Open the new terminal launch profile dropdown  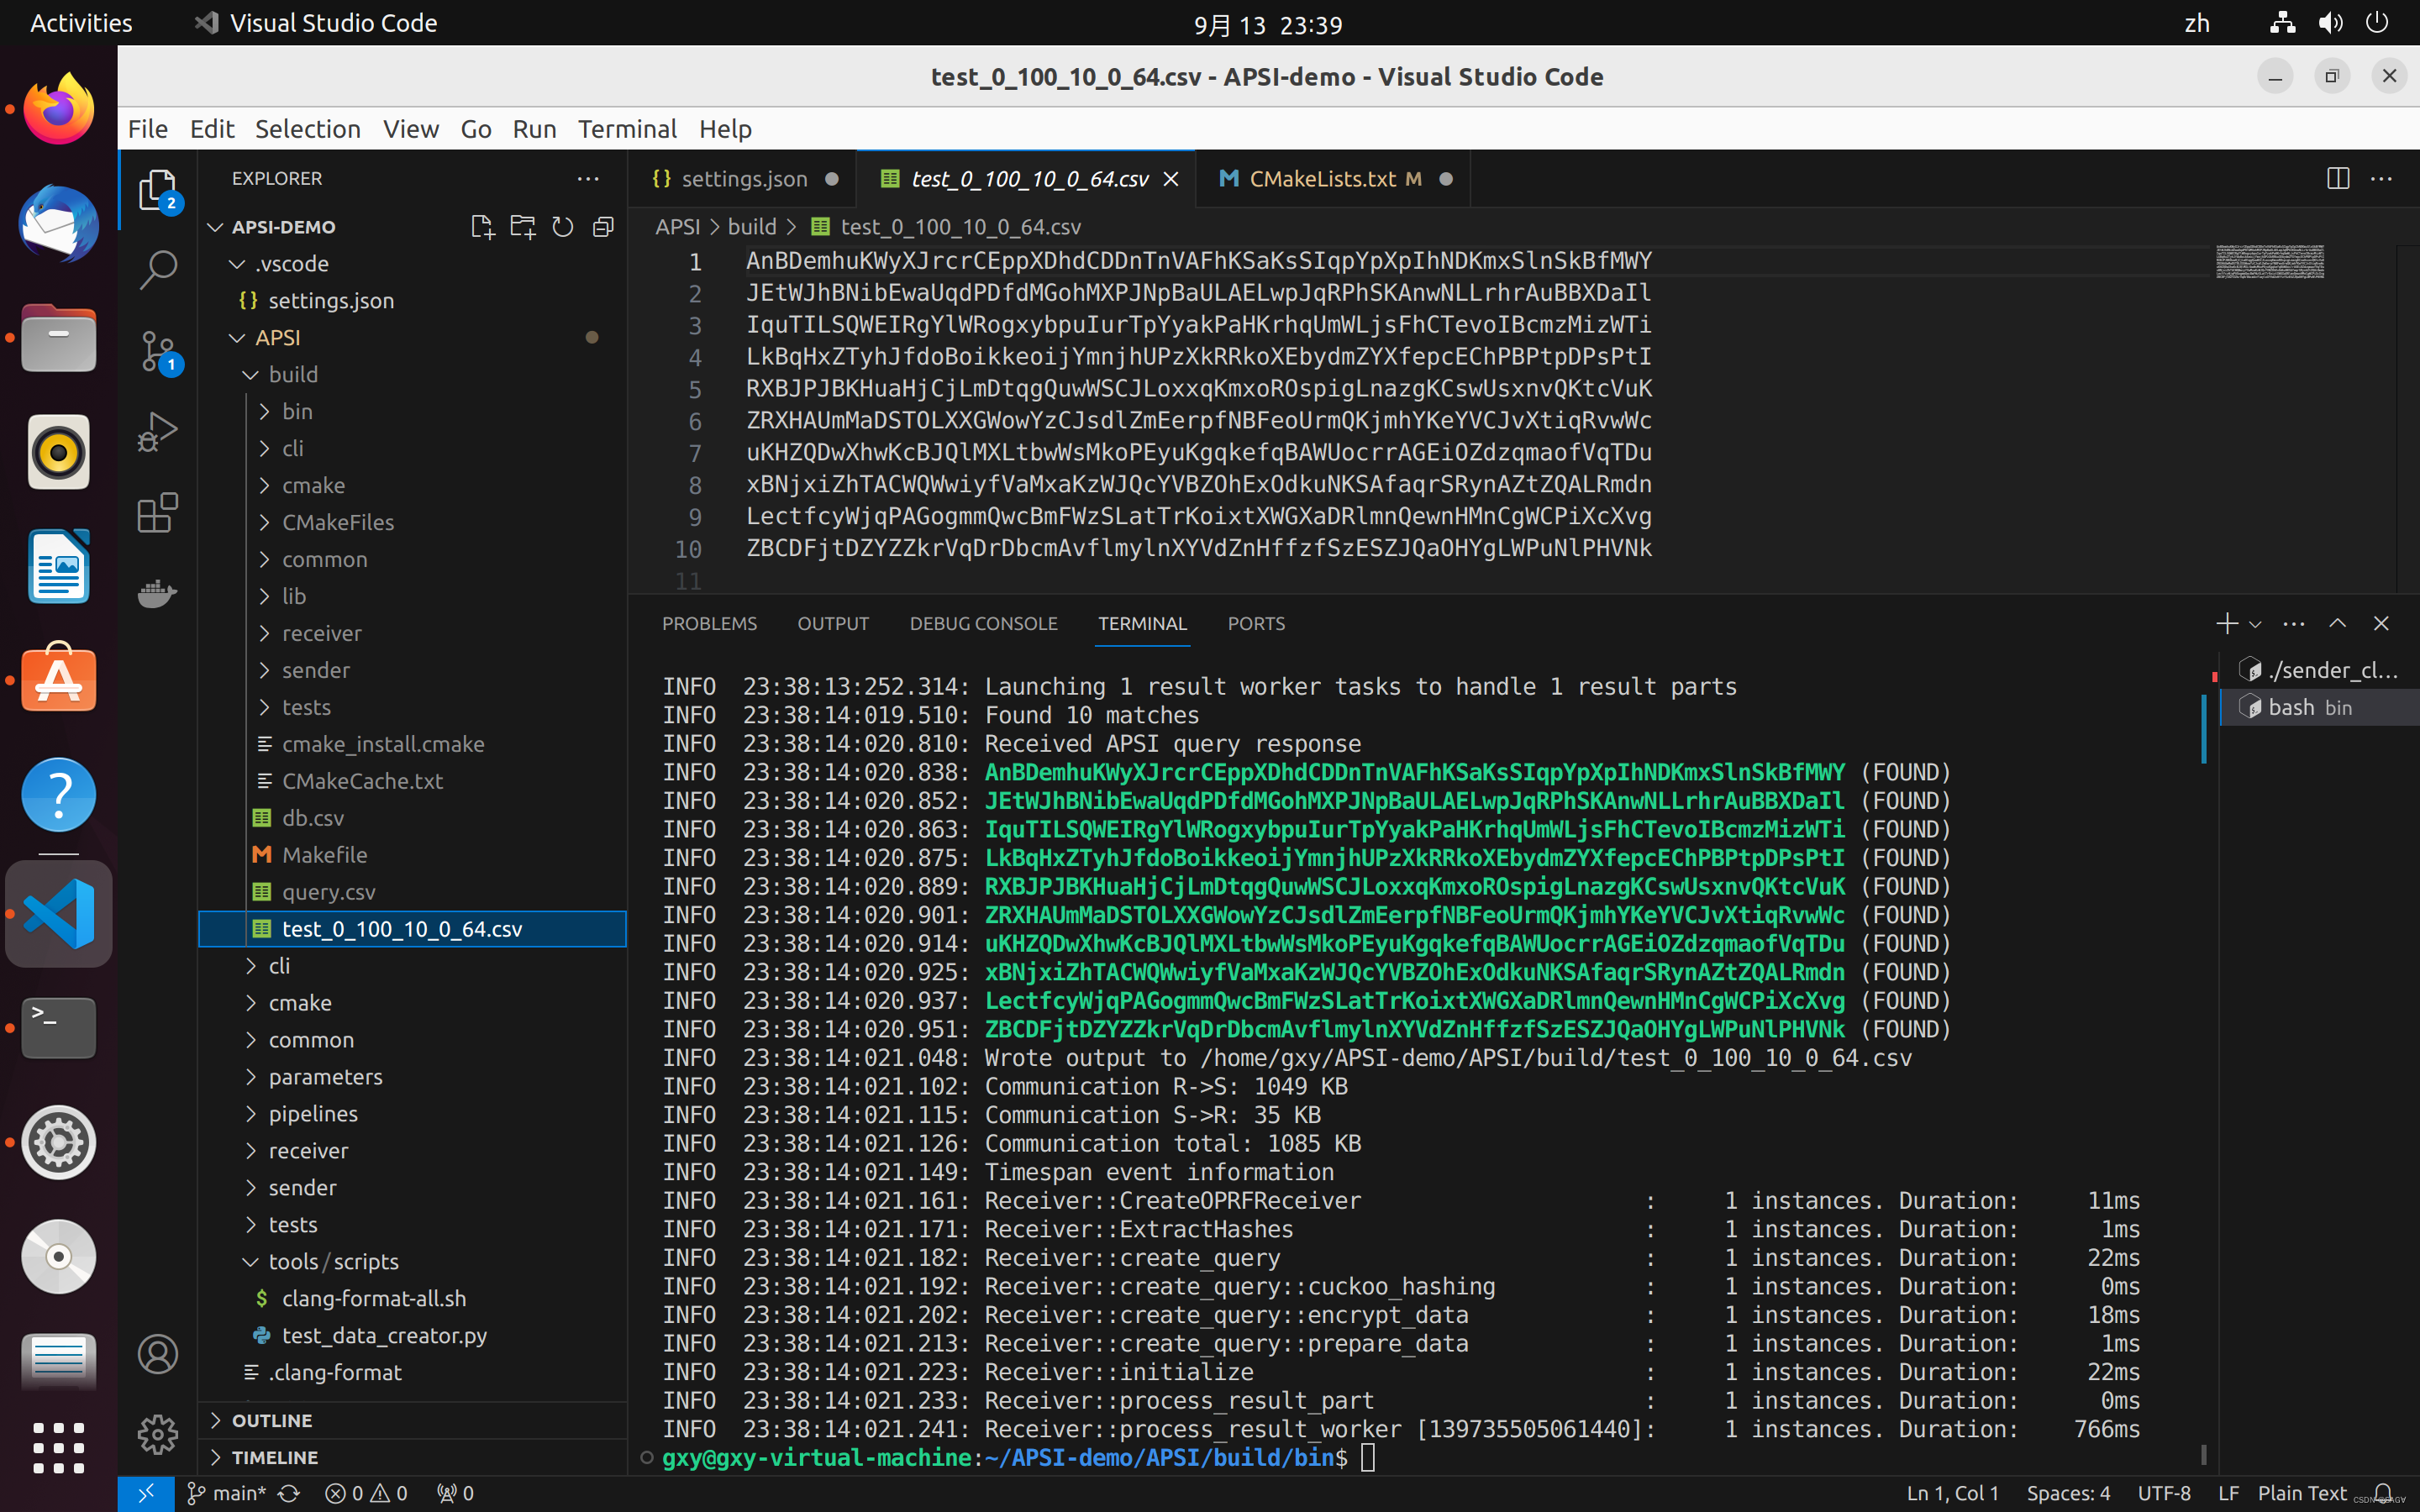pyautogui.click(x=2255, y=624)
